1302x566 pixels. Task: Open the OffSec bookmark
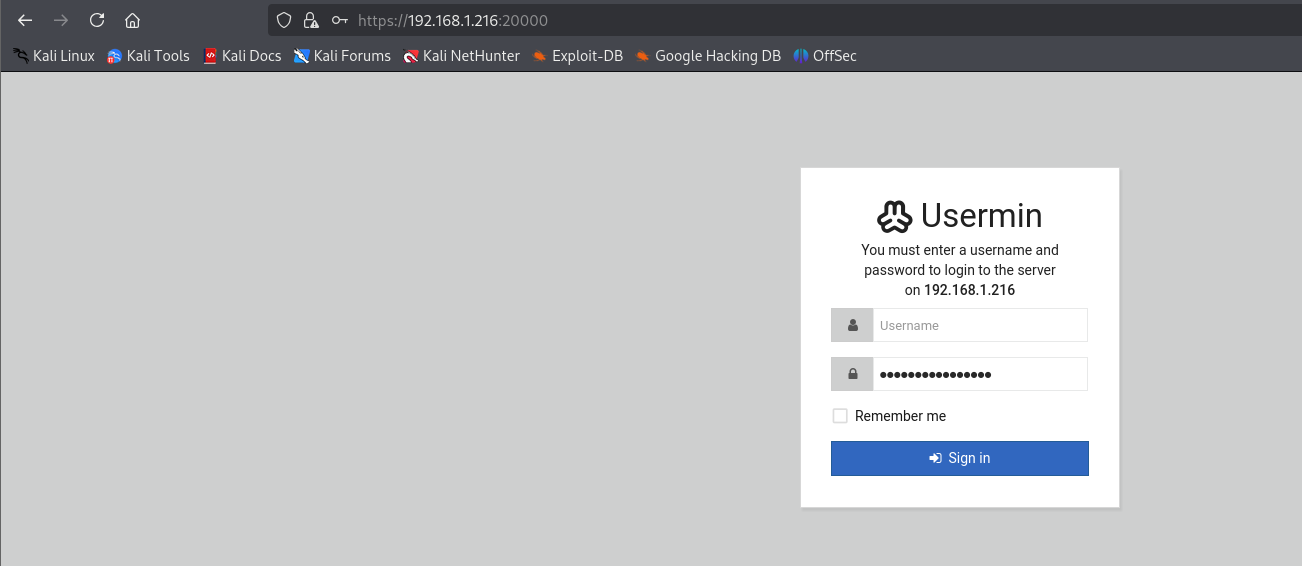point(825,56)
